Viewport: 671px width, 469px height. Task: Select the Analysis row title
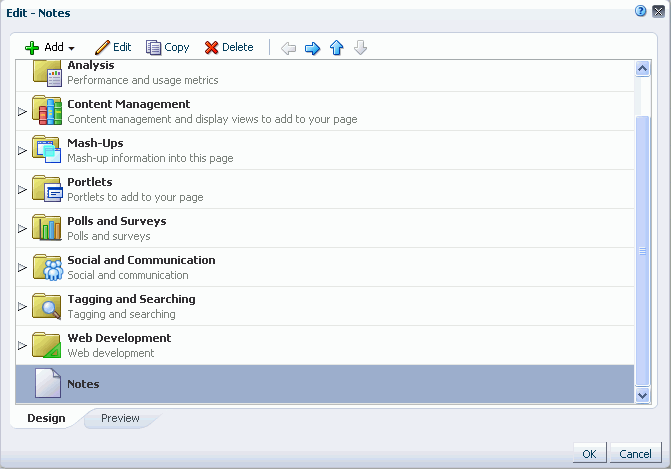coord(91,65)
